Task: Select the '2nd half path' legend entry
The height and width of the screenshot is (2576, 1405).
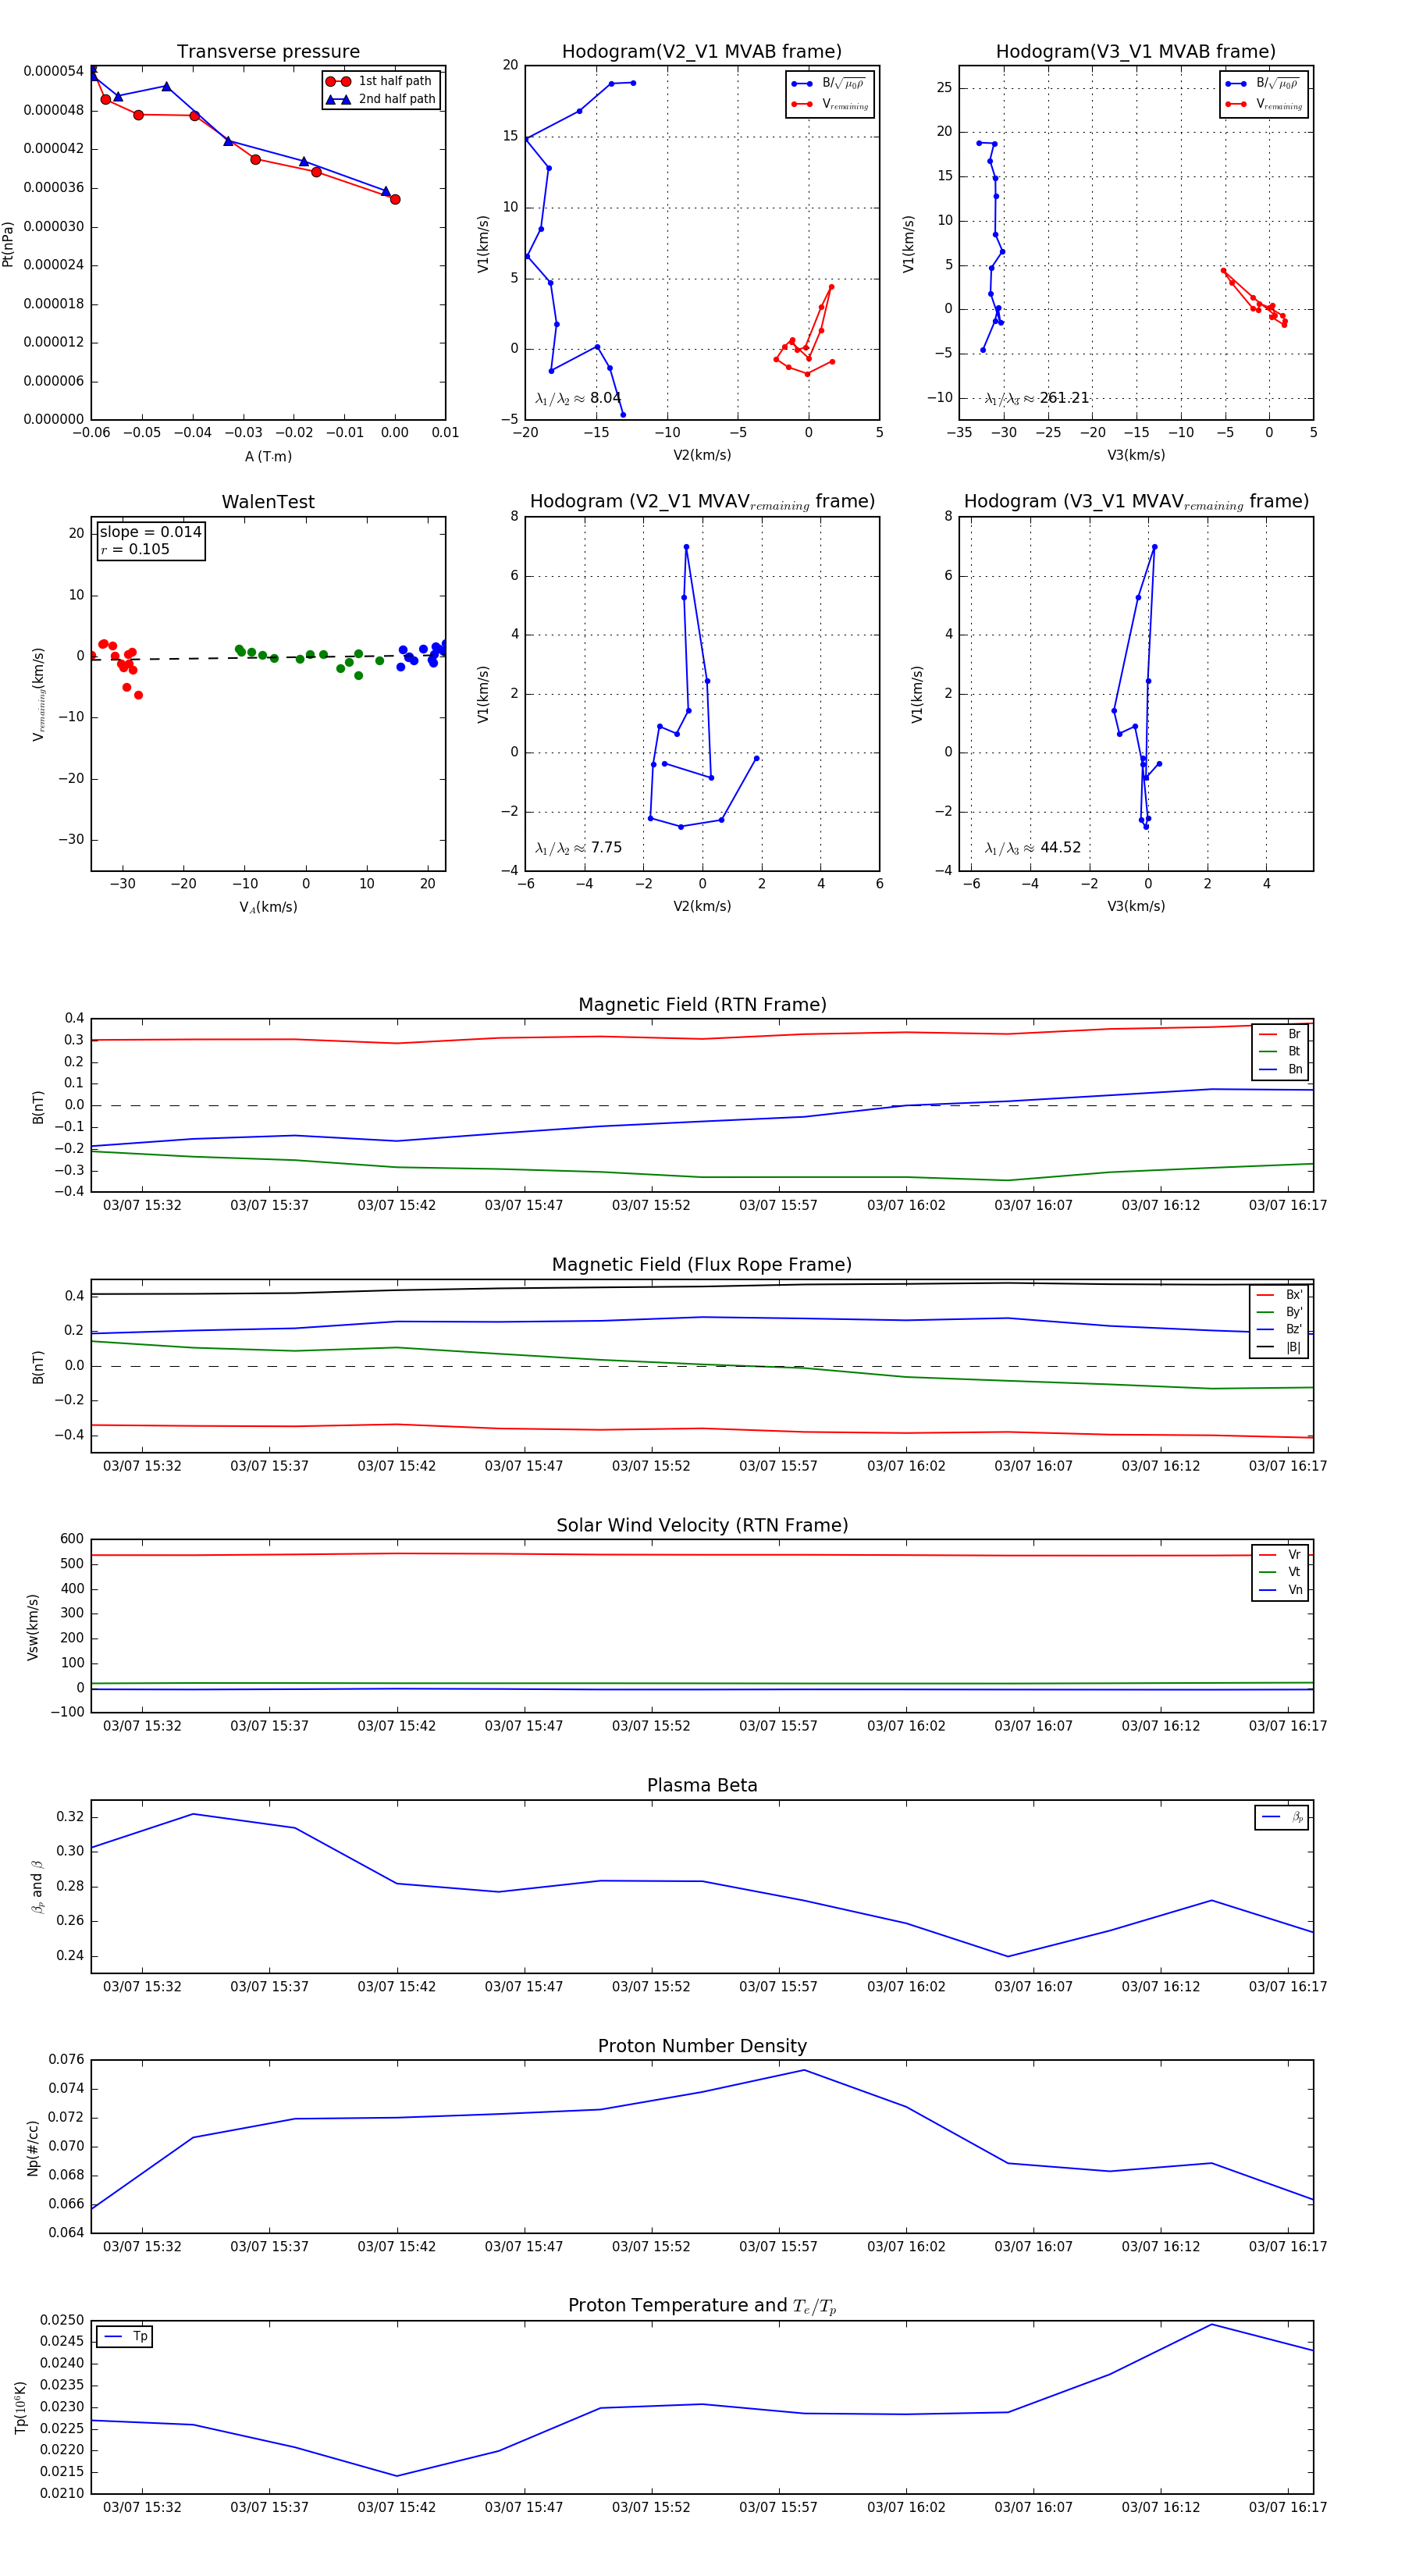Action: (380, 99)
